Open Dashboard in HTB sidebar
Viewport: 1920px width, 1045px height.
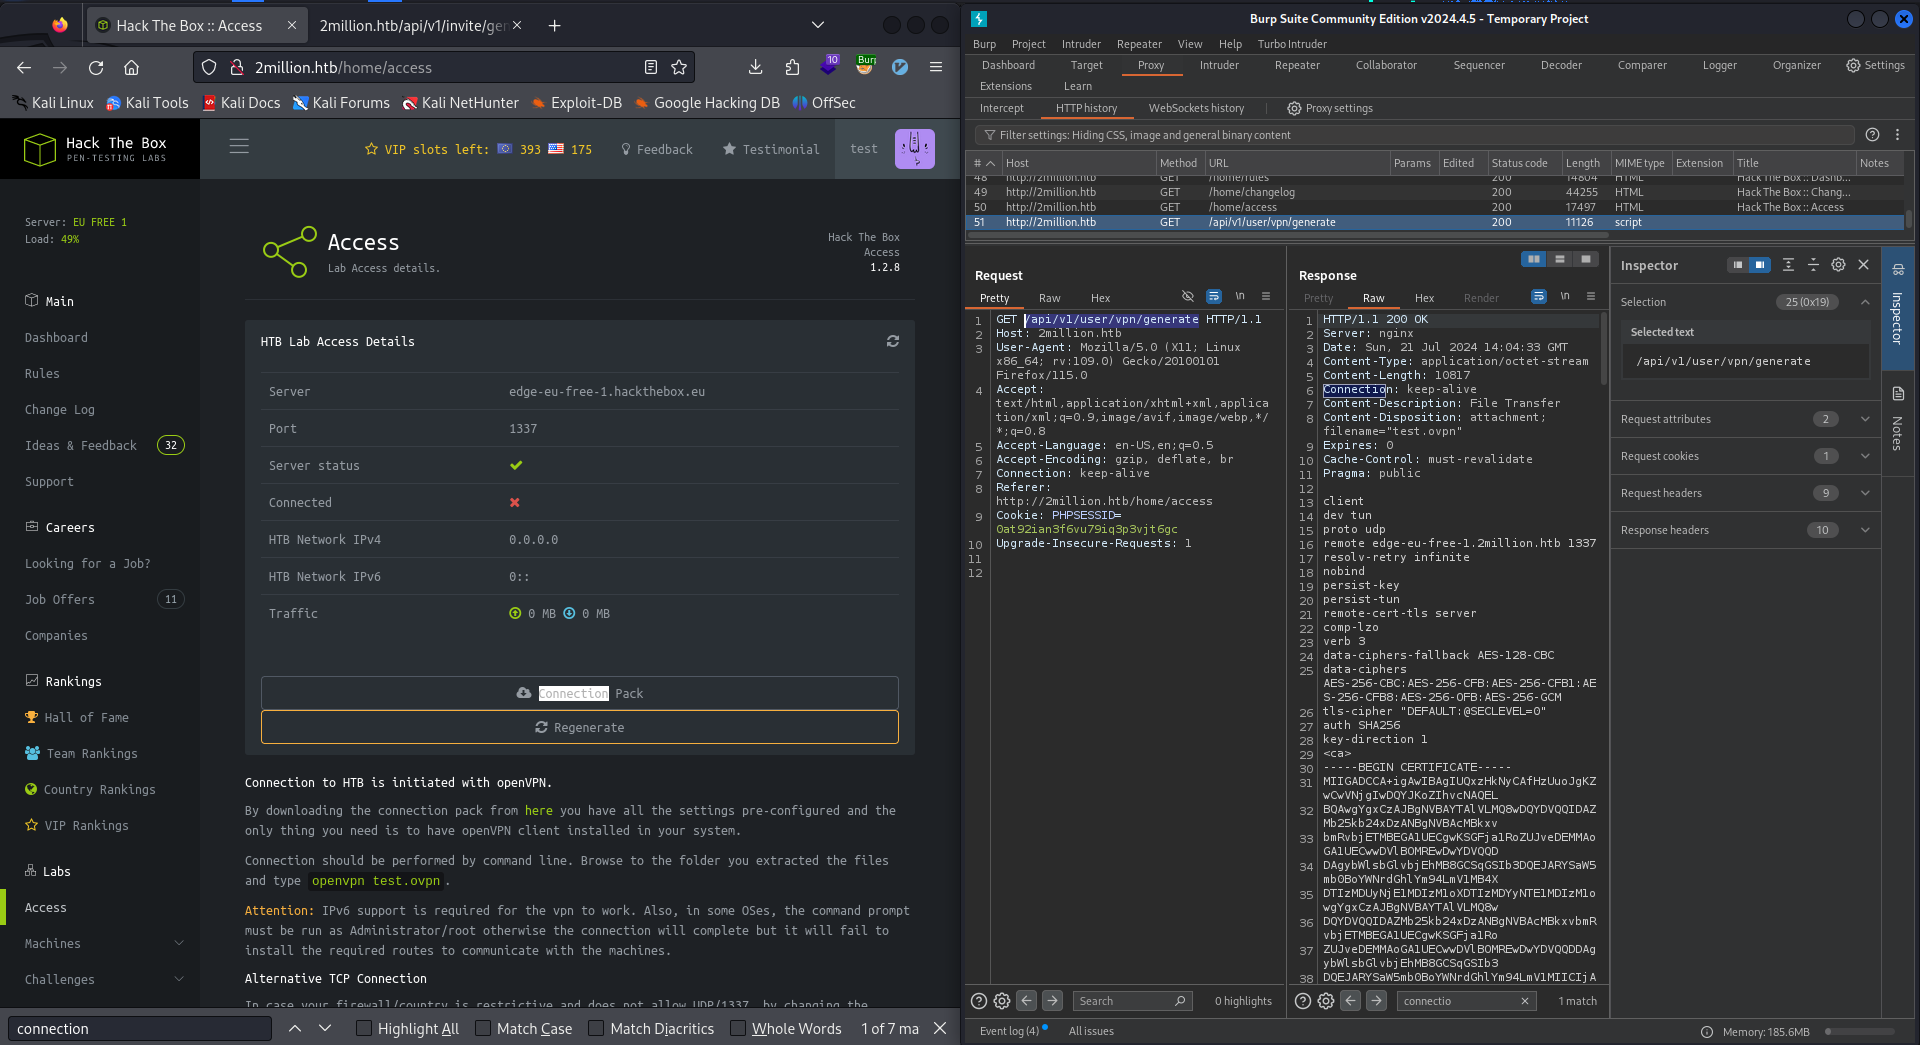pos(56,338)
